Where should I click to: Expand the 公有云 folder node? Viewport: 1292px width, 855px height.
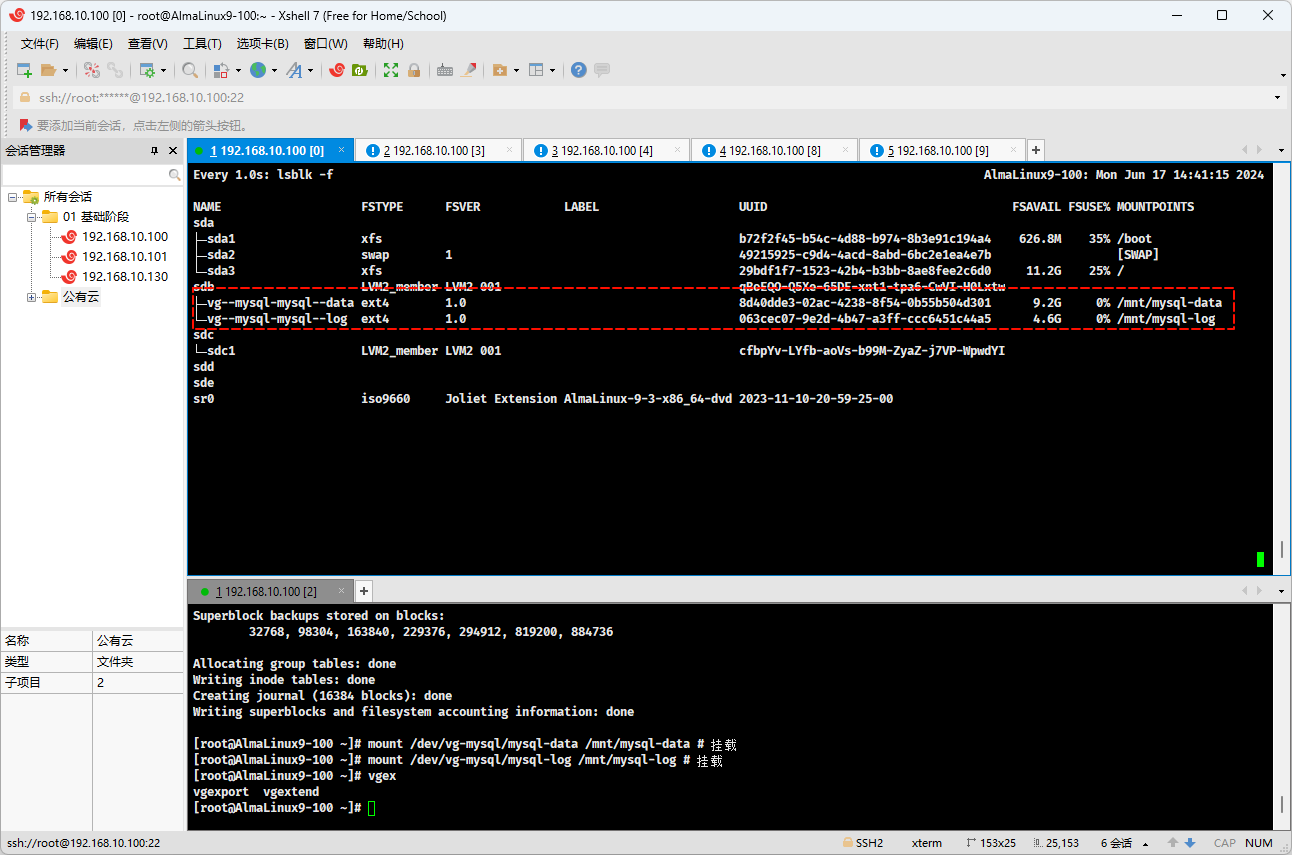tap(31, 297)
